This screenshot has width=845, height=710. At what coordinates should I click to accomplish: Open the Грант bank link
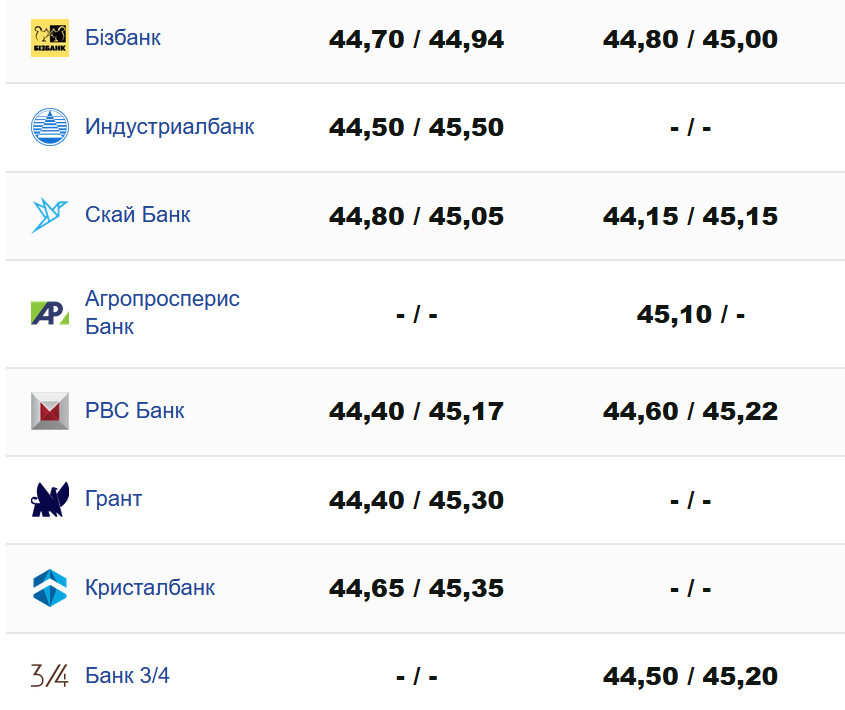click(x=114, y=499)
